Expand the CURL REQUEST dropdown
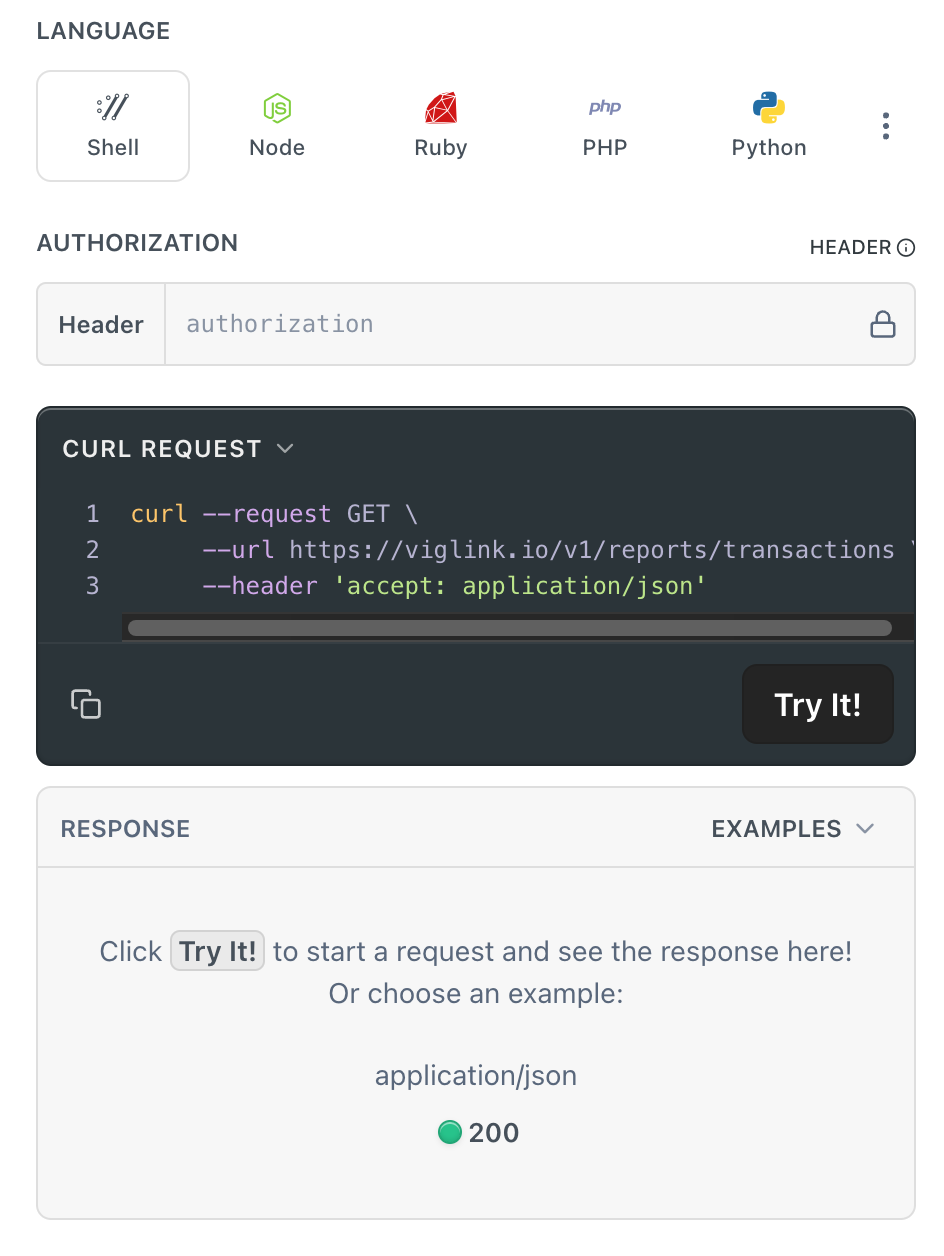944x1256 pixels. [178, 449]
